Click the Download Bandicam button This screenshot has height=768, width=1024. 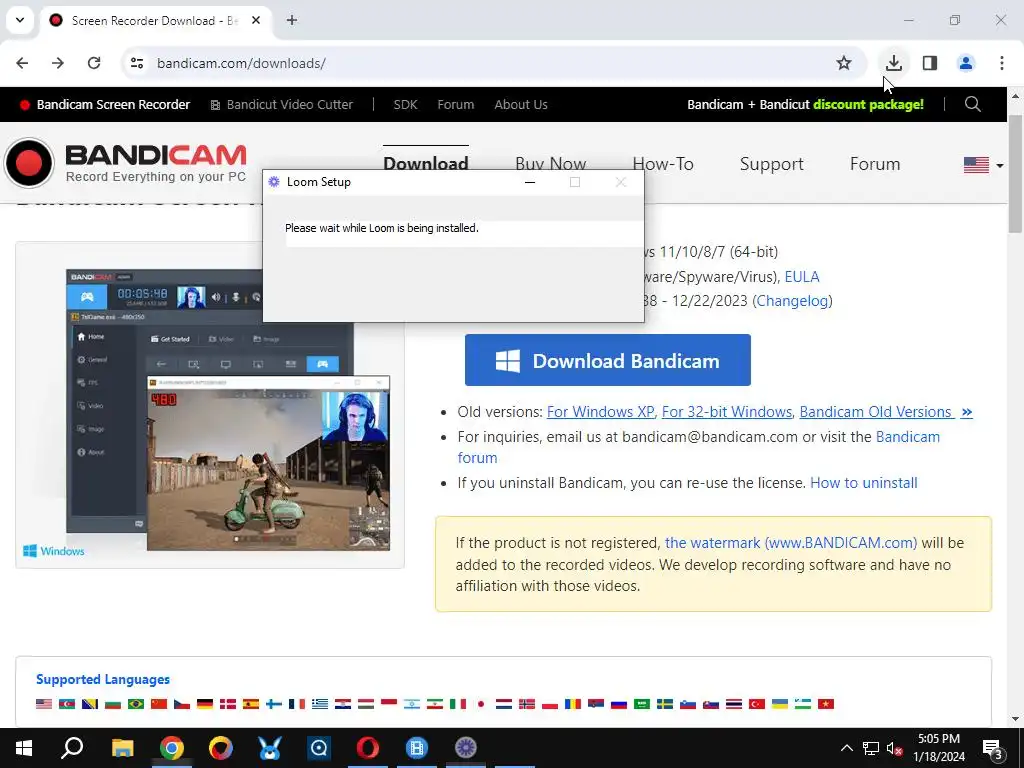pyautogui.click(x=607, y=360)
